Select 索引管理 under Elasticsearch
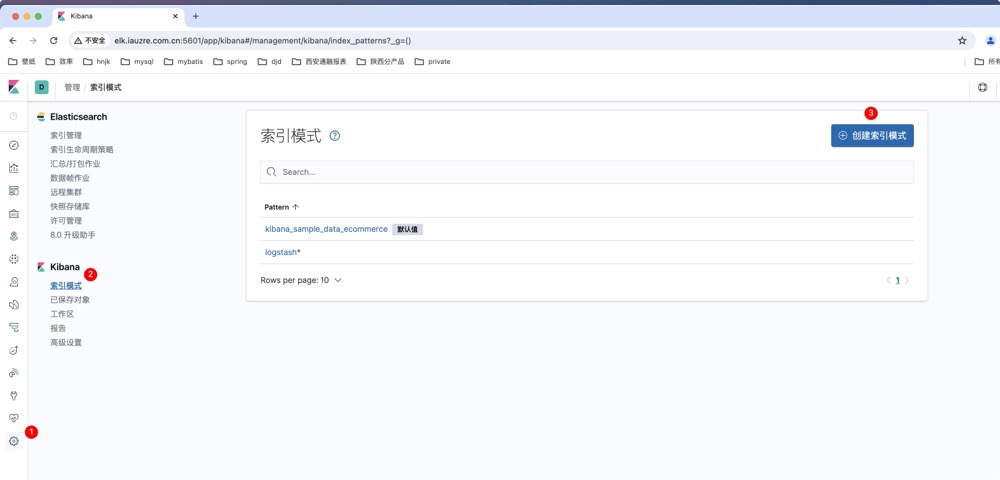This screenshot has width=1000, height=480. (66, 135)
